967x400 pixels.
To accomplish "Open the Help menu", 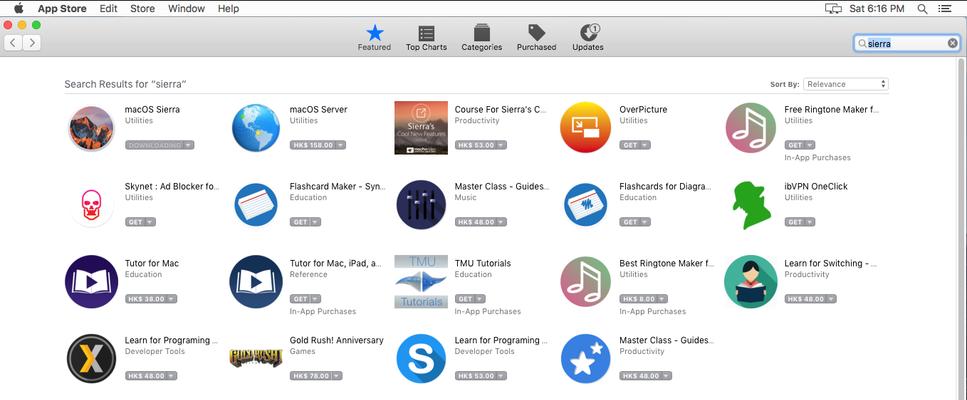I will tap(228, 9).
